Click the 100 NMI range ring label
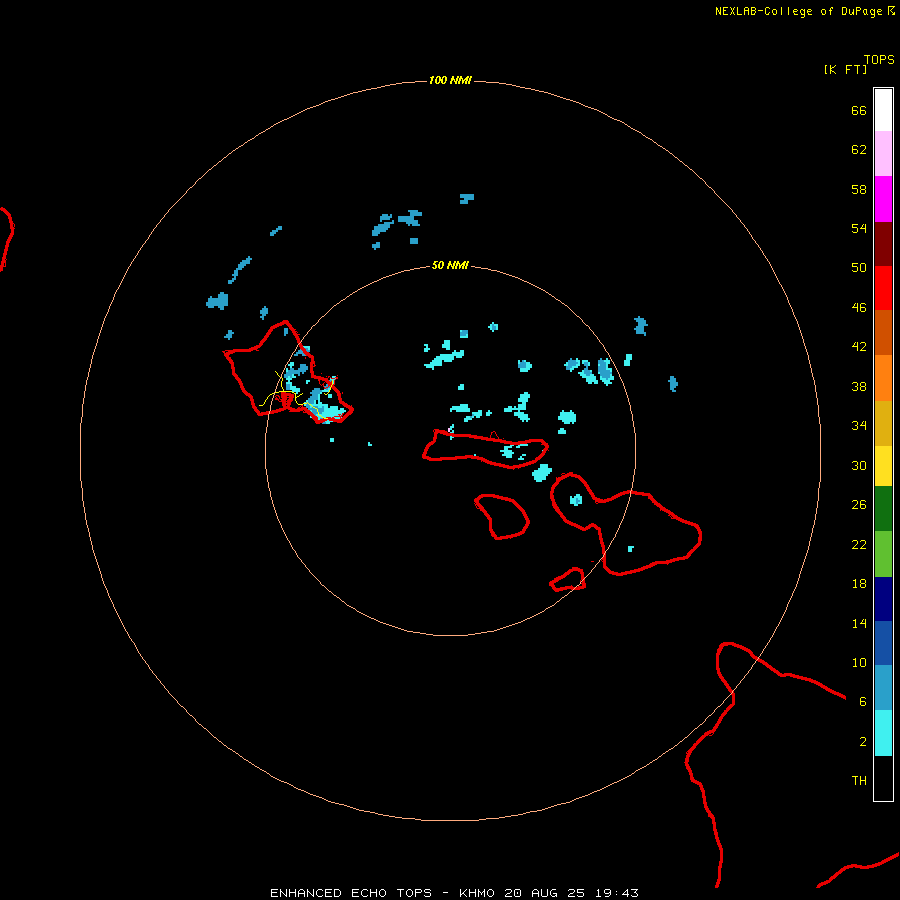This screenshot has width=900, height=900. coord(450,80)
